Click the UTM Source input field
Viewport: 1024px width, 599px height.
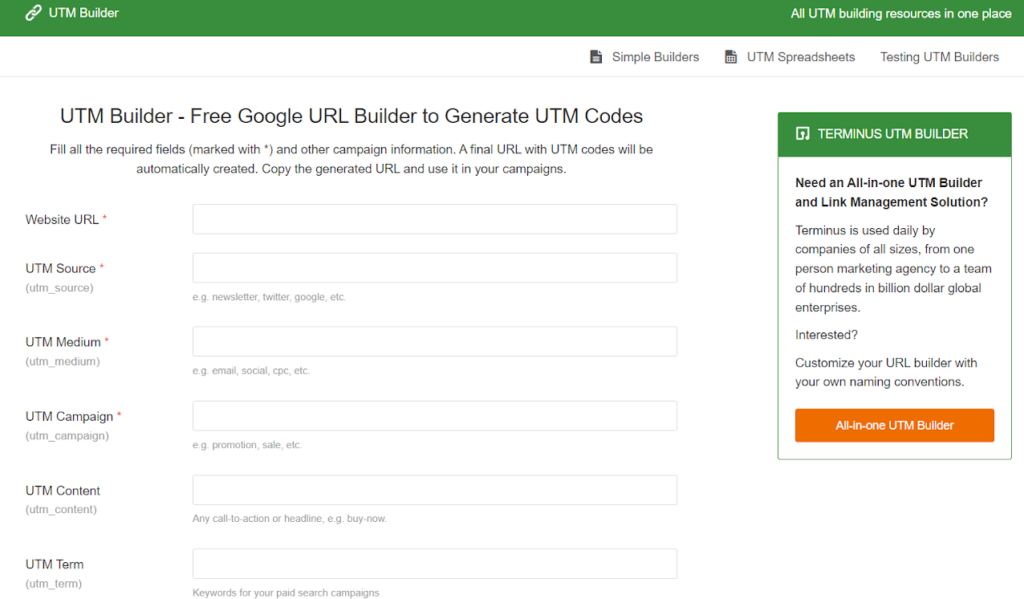point(433,268)
